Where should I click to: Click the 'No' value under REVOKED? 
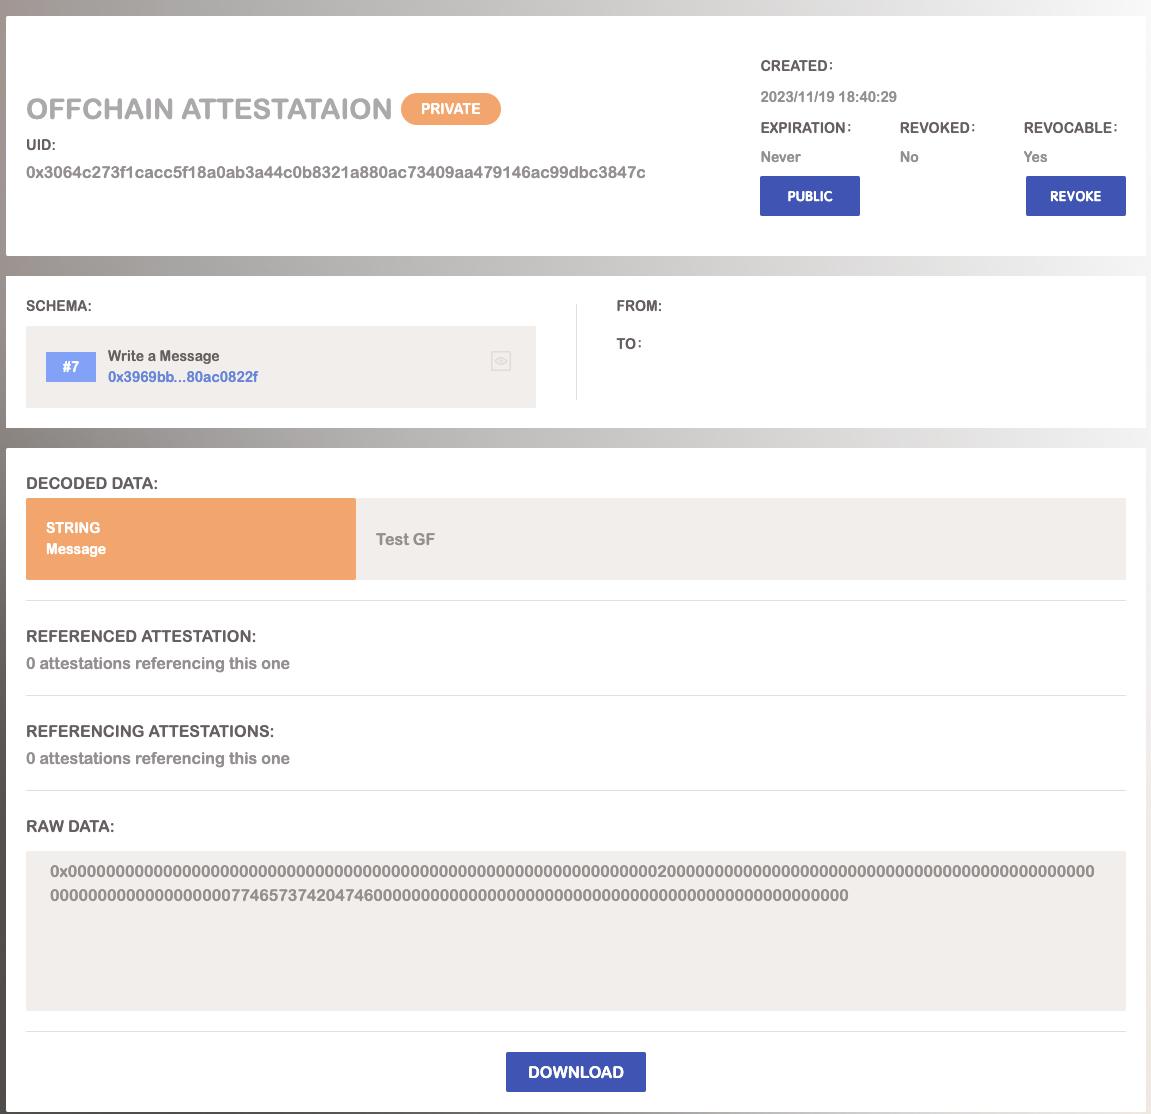(x=908, y=157)
